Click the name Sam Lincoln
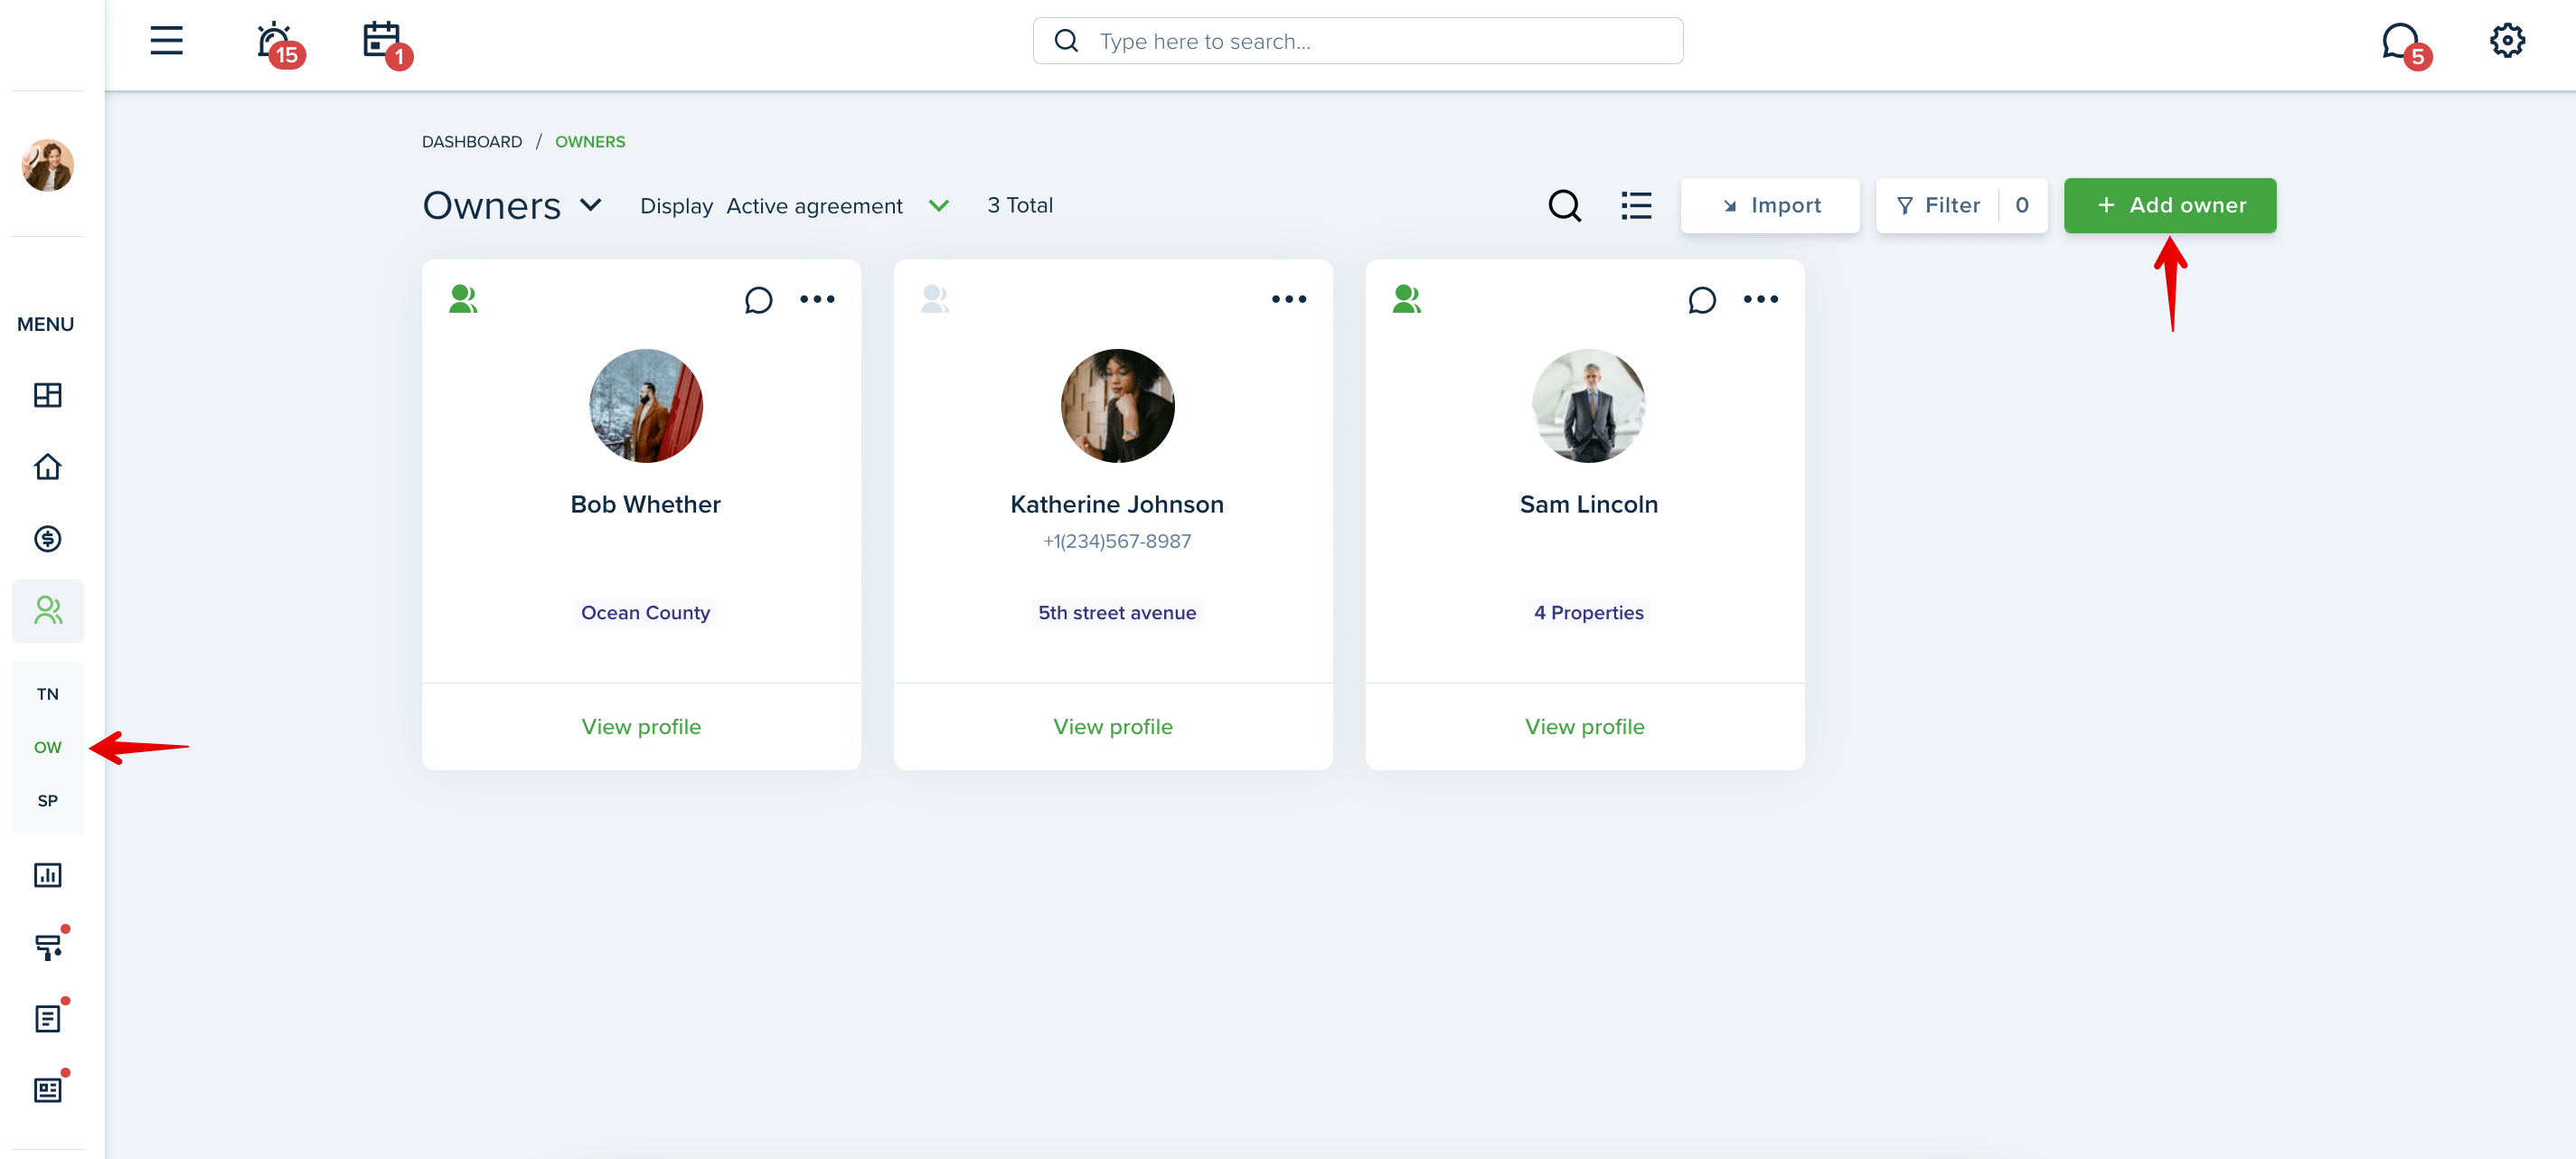The height and width of the screenshot is (1159, 2576). click(x=1588, y=505)
